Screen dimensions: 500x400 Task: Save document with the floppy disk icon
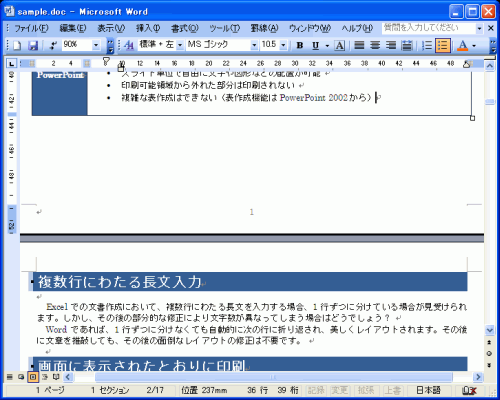coord(33,45)
